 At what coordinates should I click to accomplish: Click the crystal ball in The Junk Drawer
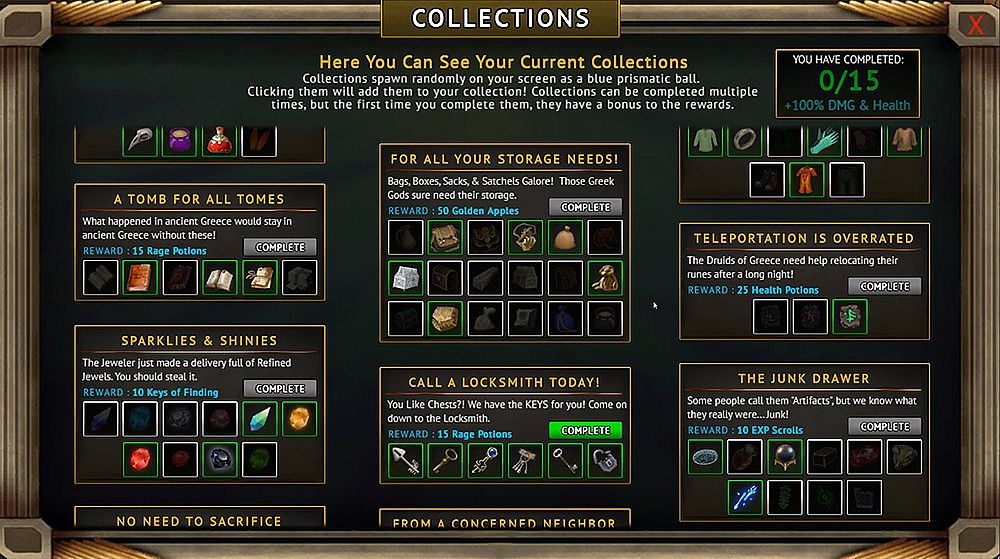784,456
